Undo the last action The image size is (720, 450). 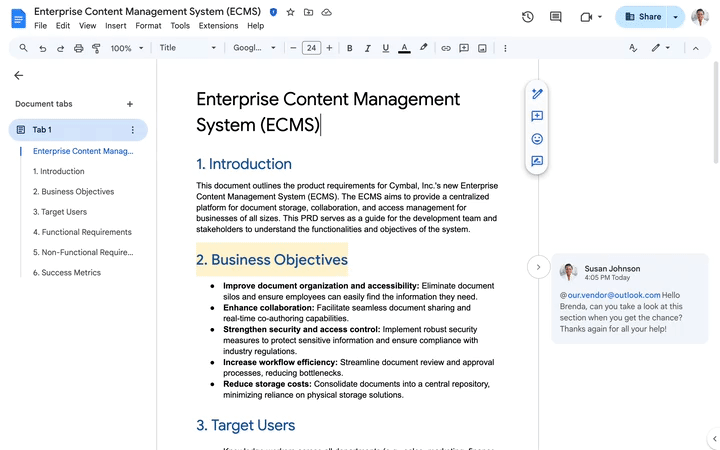pyautogui.click(x=42, y=48)
